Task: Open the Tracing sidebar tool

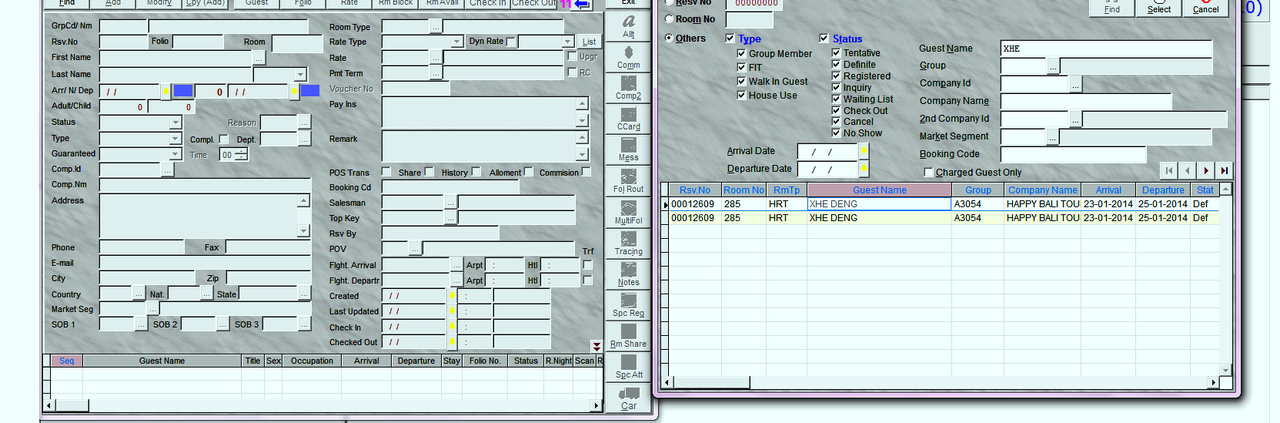Action: [x=628, y=242]
